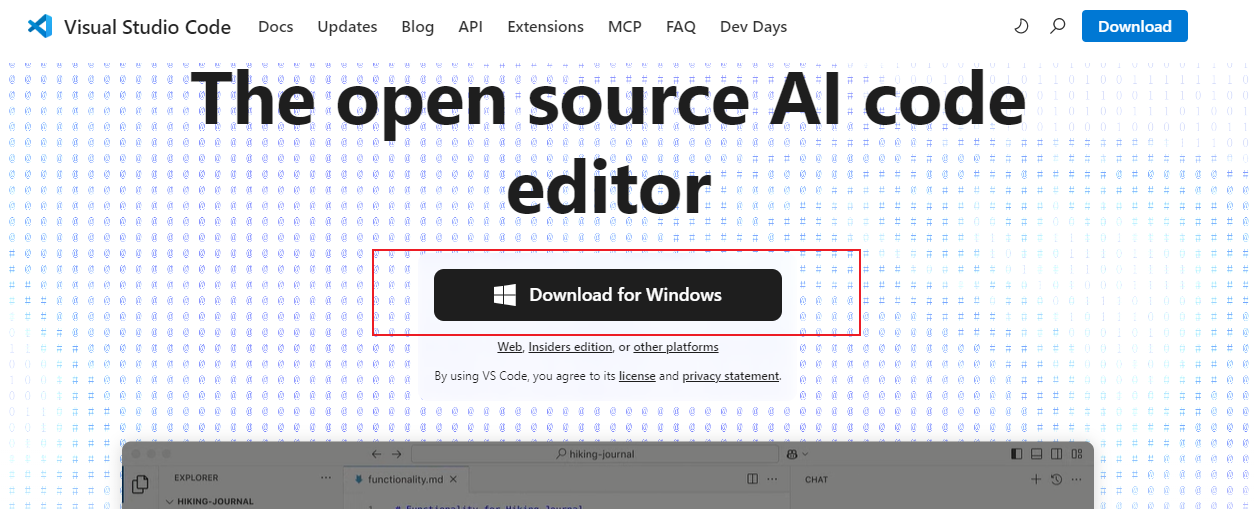Click the EXPLORER panel title
Image resolution: width=1254 pixels, height=509 pixels.
pos(196,478)
